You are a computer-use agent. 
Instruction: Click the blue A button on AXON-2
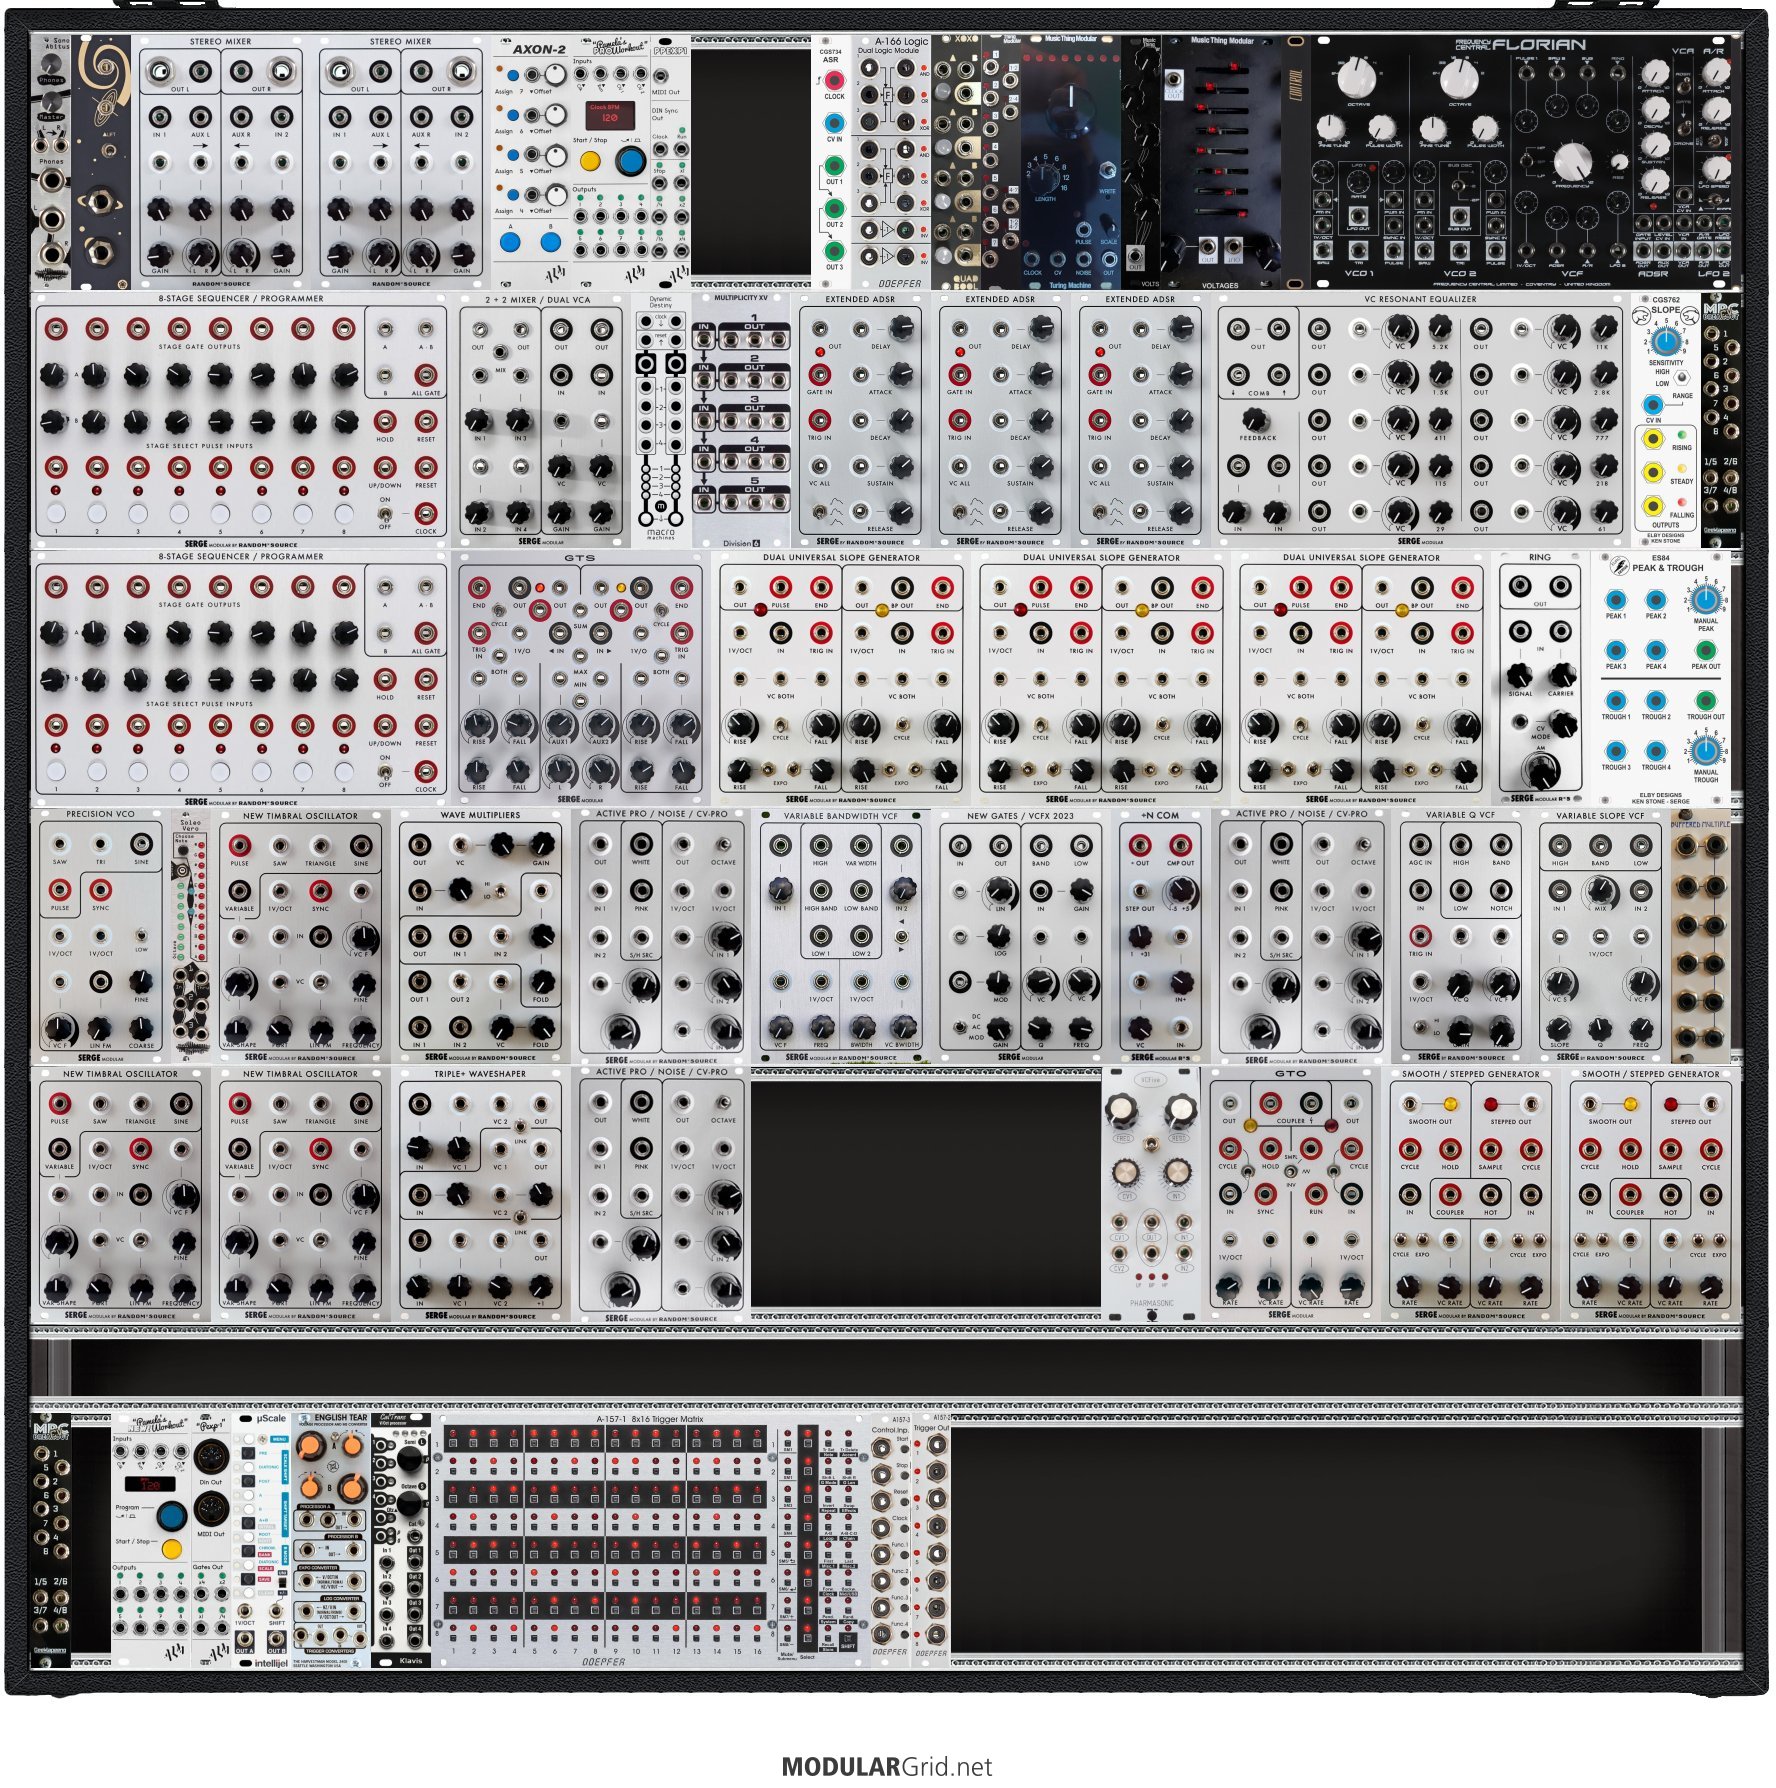pos(511,243)
